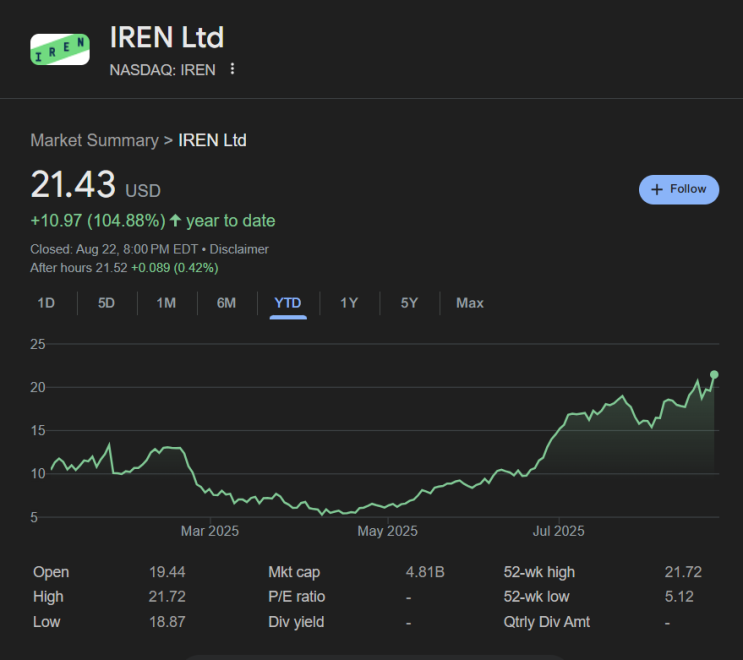
Task: Click the 21.43 USD price value
Action: point(95,184)
